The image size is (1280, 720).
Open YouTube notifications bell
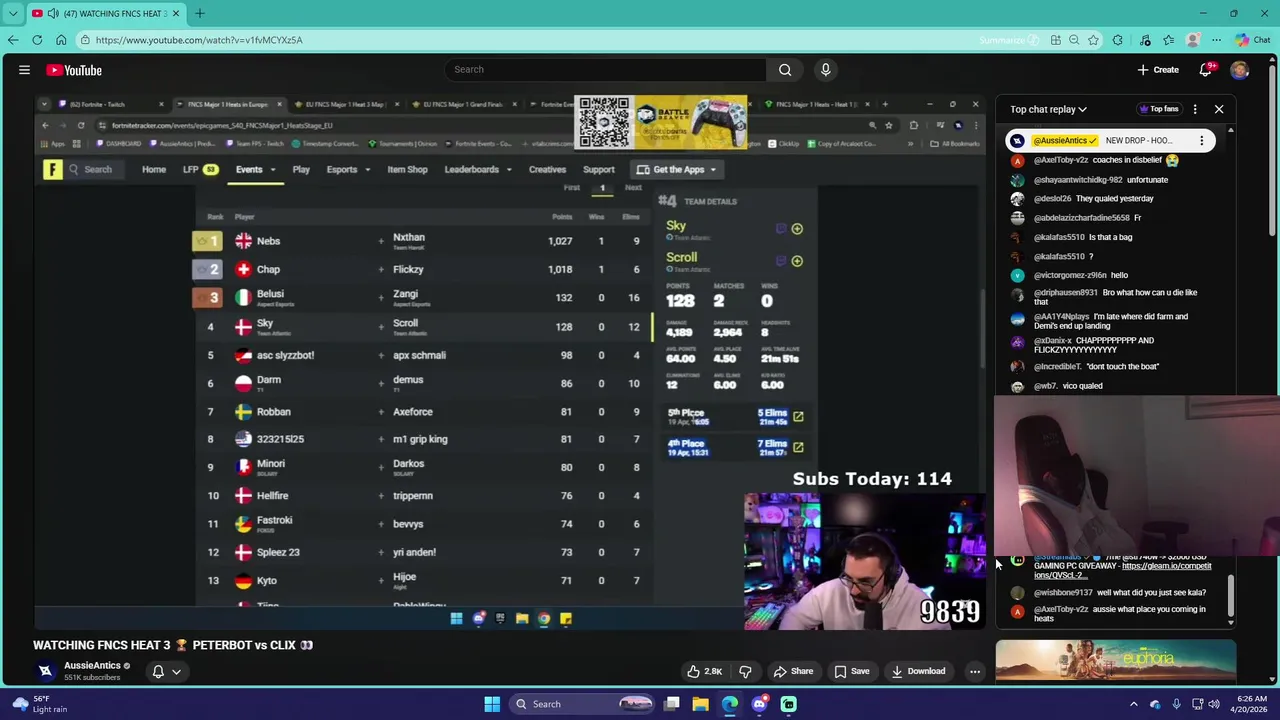[x=1205, y=70]
